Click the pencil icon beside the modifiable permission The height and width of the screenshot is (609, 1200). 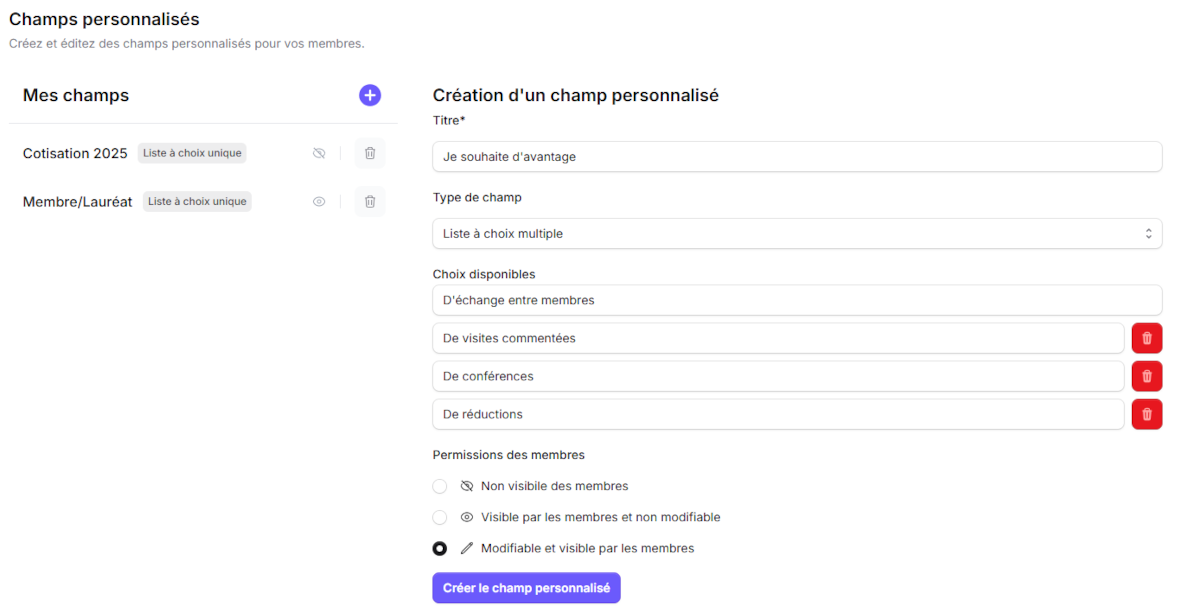466,548
